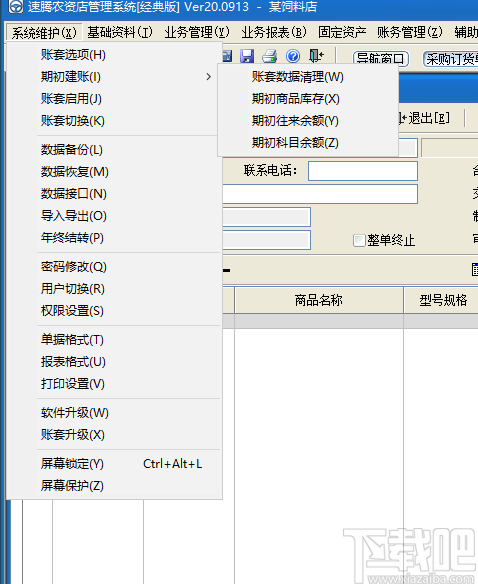Select 账套启用(J) menu entry
Viewport: 478px width, 584px height.
click(x=114, y=99)
